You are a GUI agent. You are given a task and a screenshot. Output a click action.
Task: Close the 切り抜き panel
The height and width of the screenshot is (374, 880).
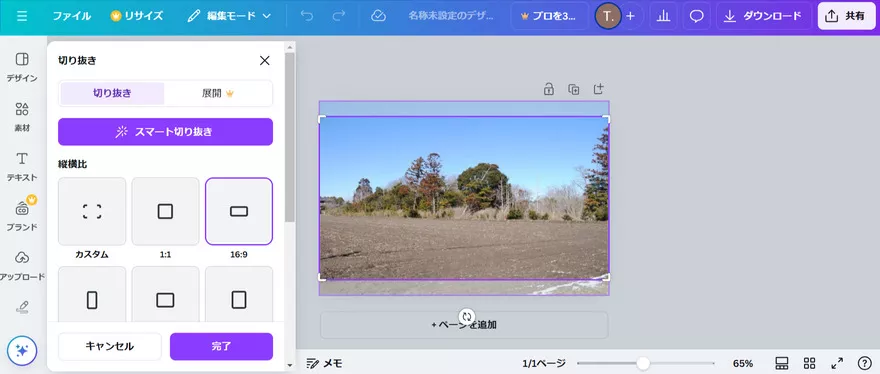(264, 60)
